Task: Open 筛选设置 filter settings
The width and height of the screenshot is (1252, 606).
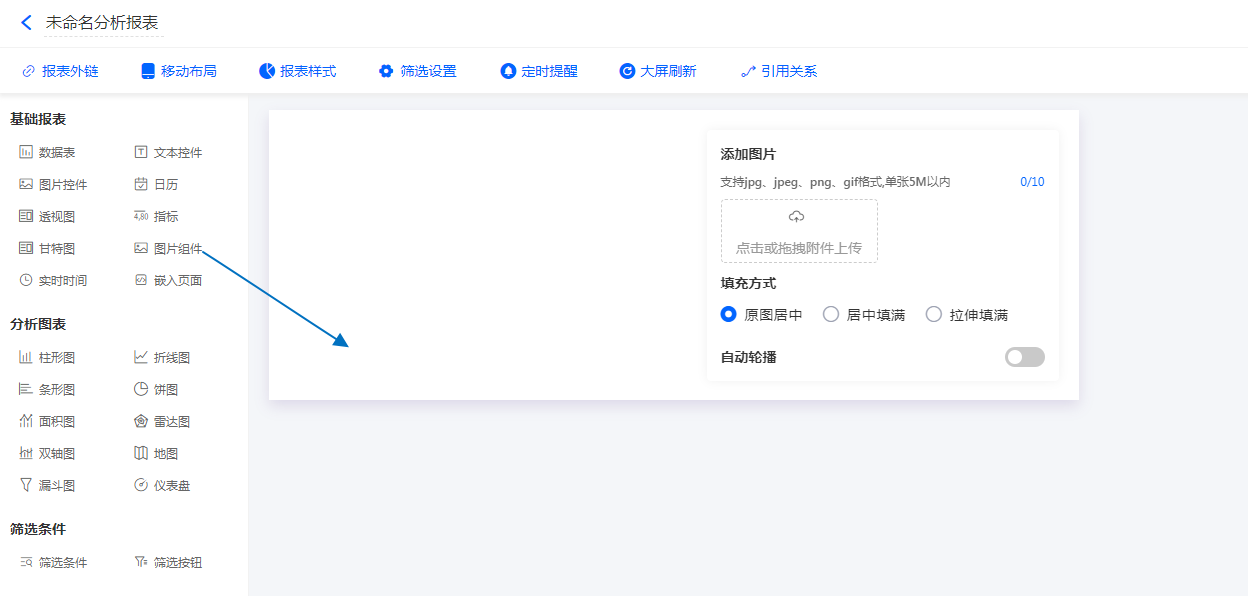Action: click(417, 71)
